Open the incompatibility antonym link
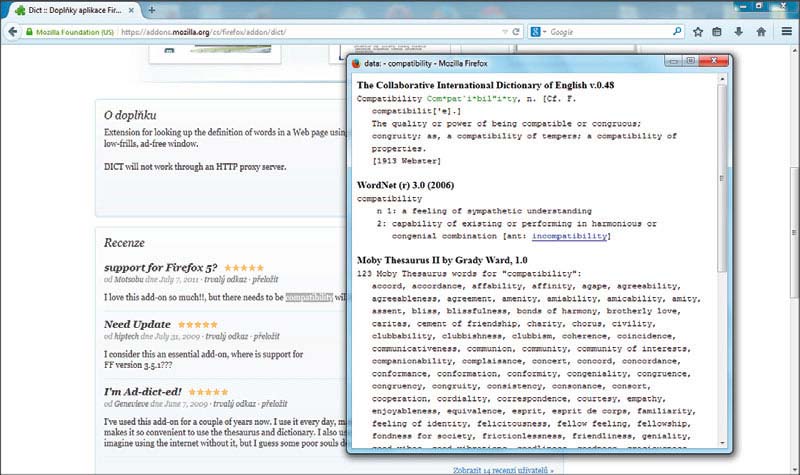This screenshot has height=475, width=800. 569,236
